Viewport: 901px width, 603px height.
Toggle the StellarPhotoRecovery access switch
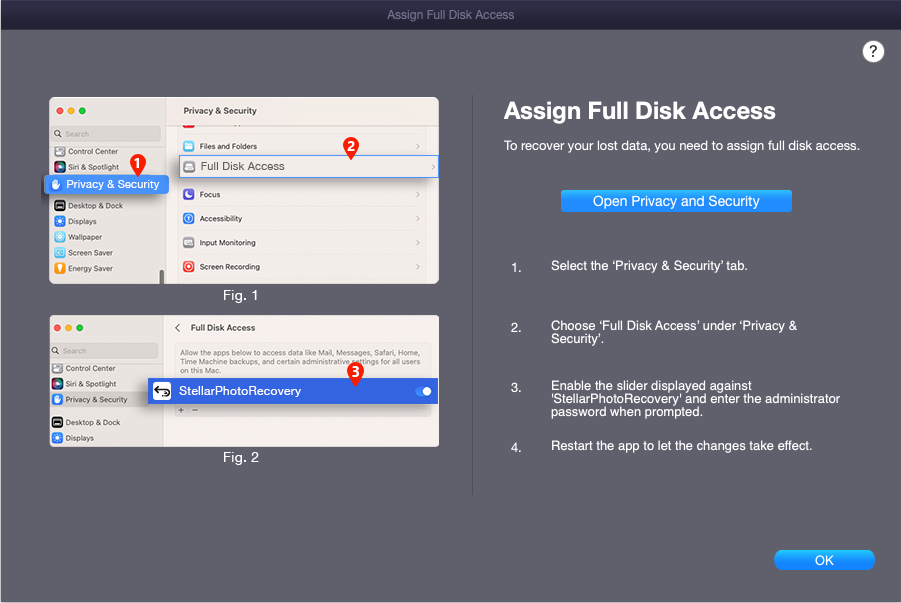pyautogui.click(x=423, y=391)
